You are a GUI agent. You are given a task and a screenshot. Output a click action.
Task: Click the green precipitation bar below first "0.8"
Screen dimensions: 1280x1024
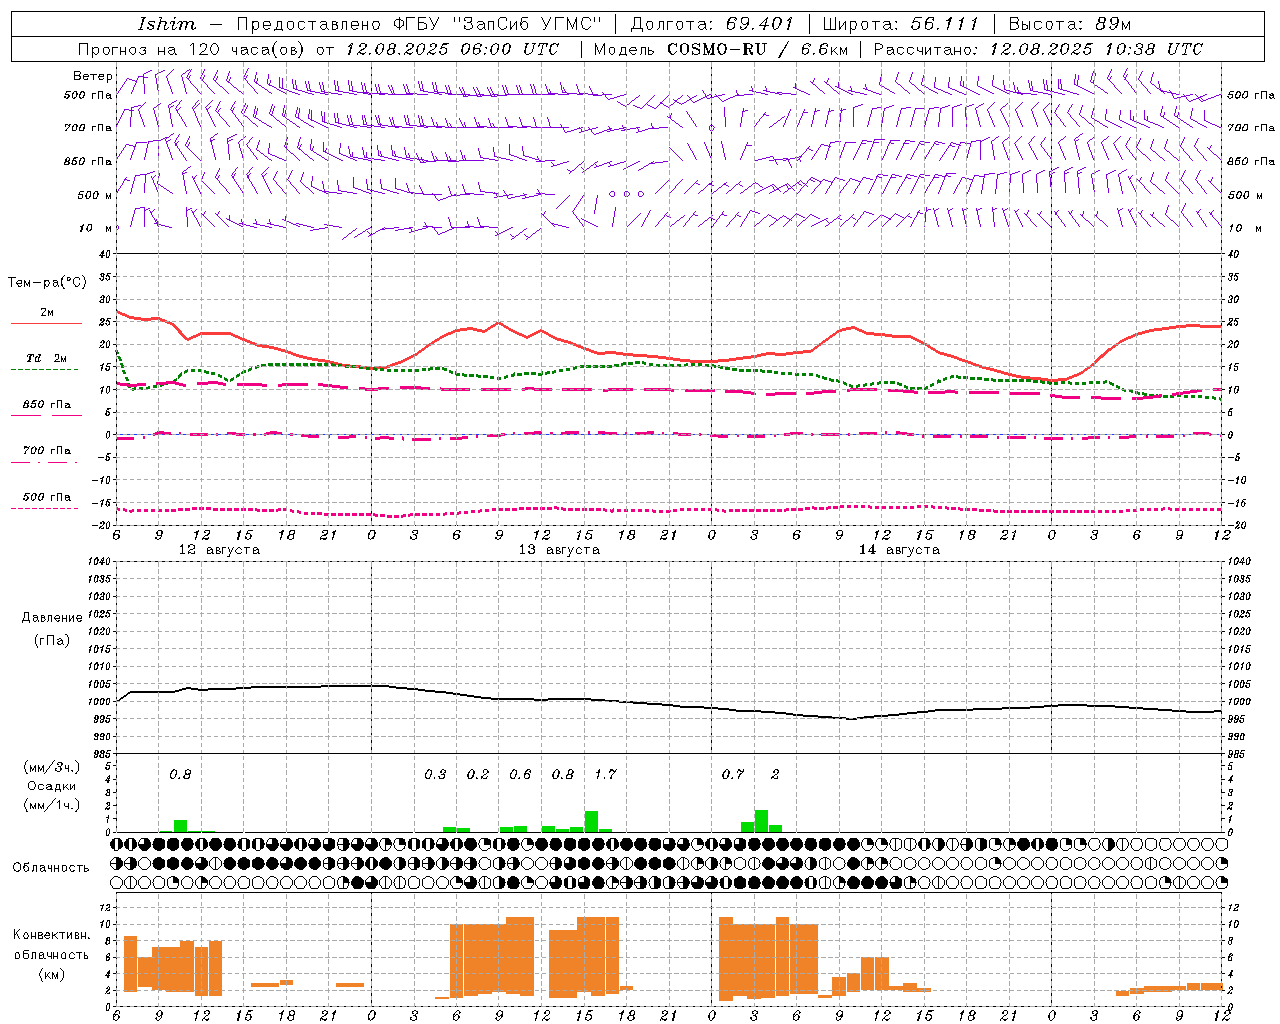181,826
